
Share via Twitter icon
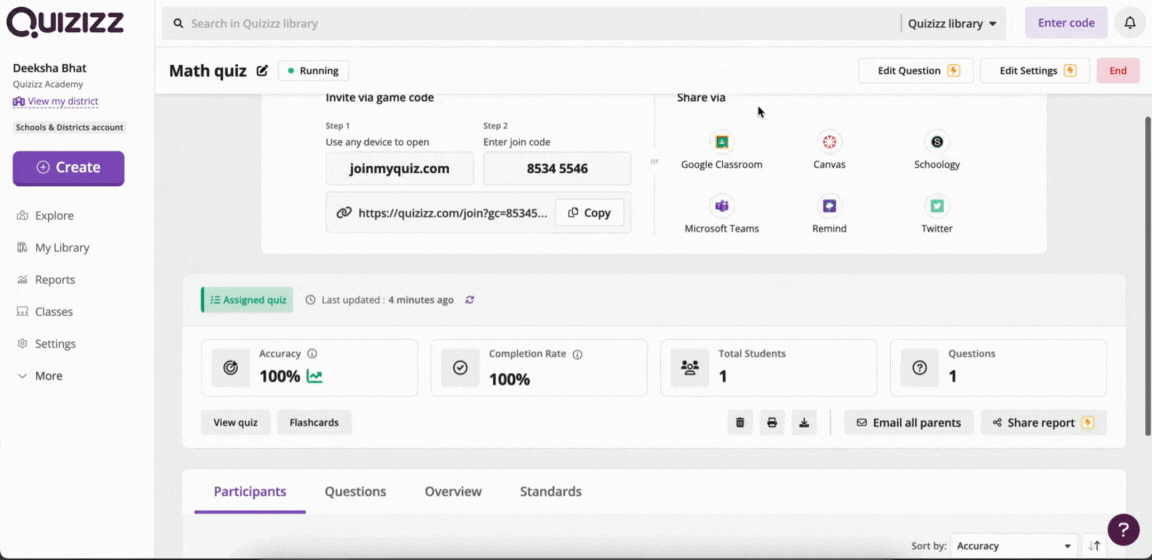[x=937, y=206]
